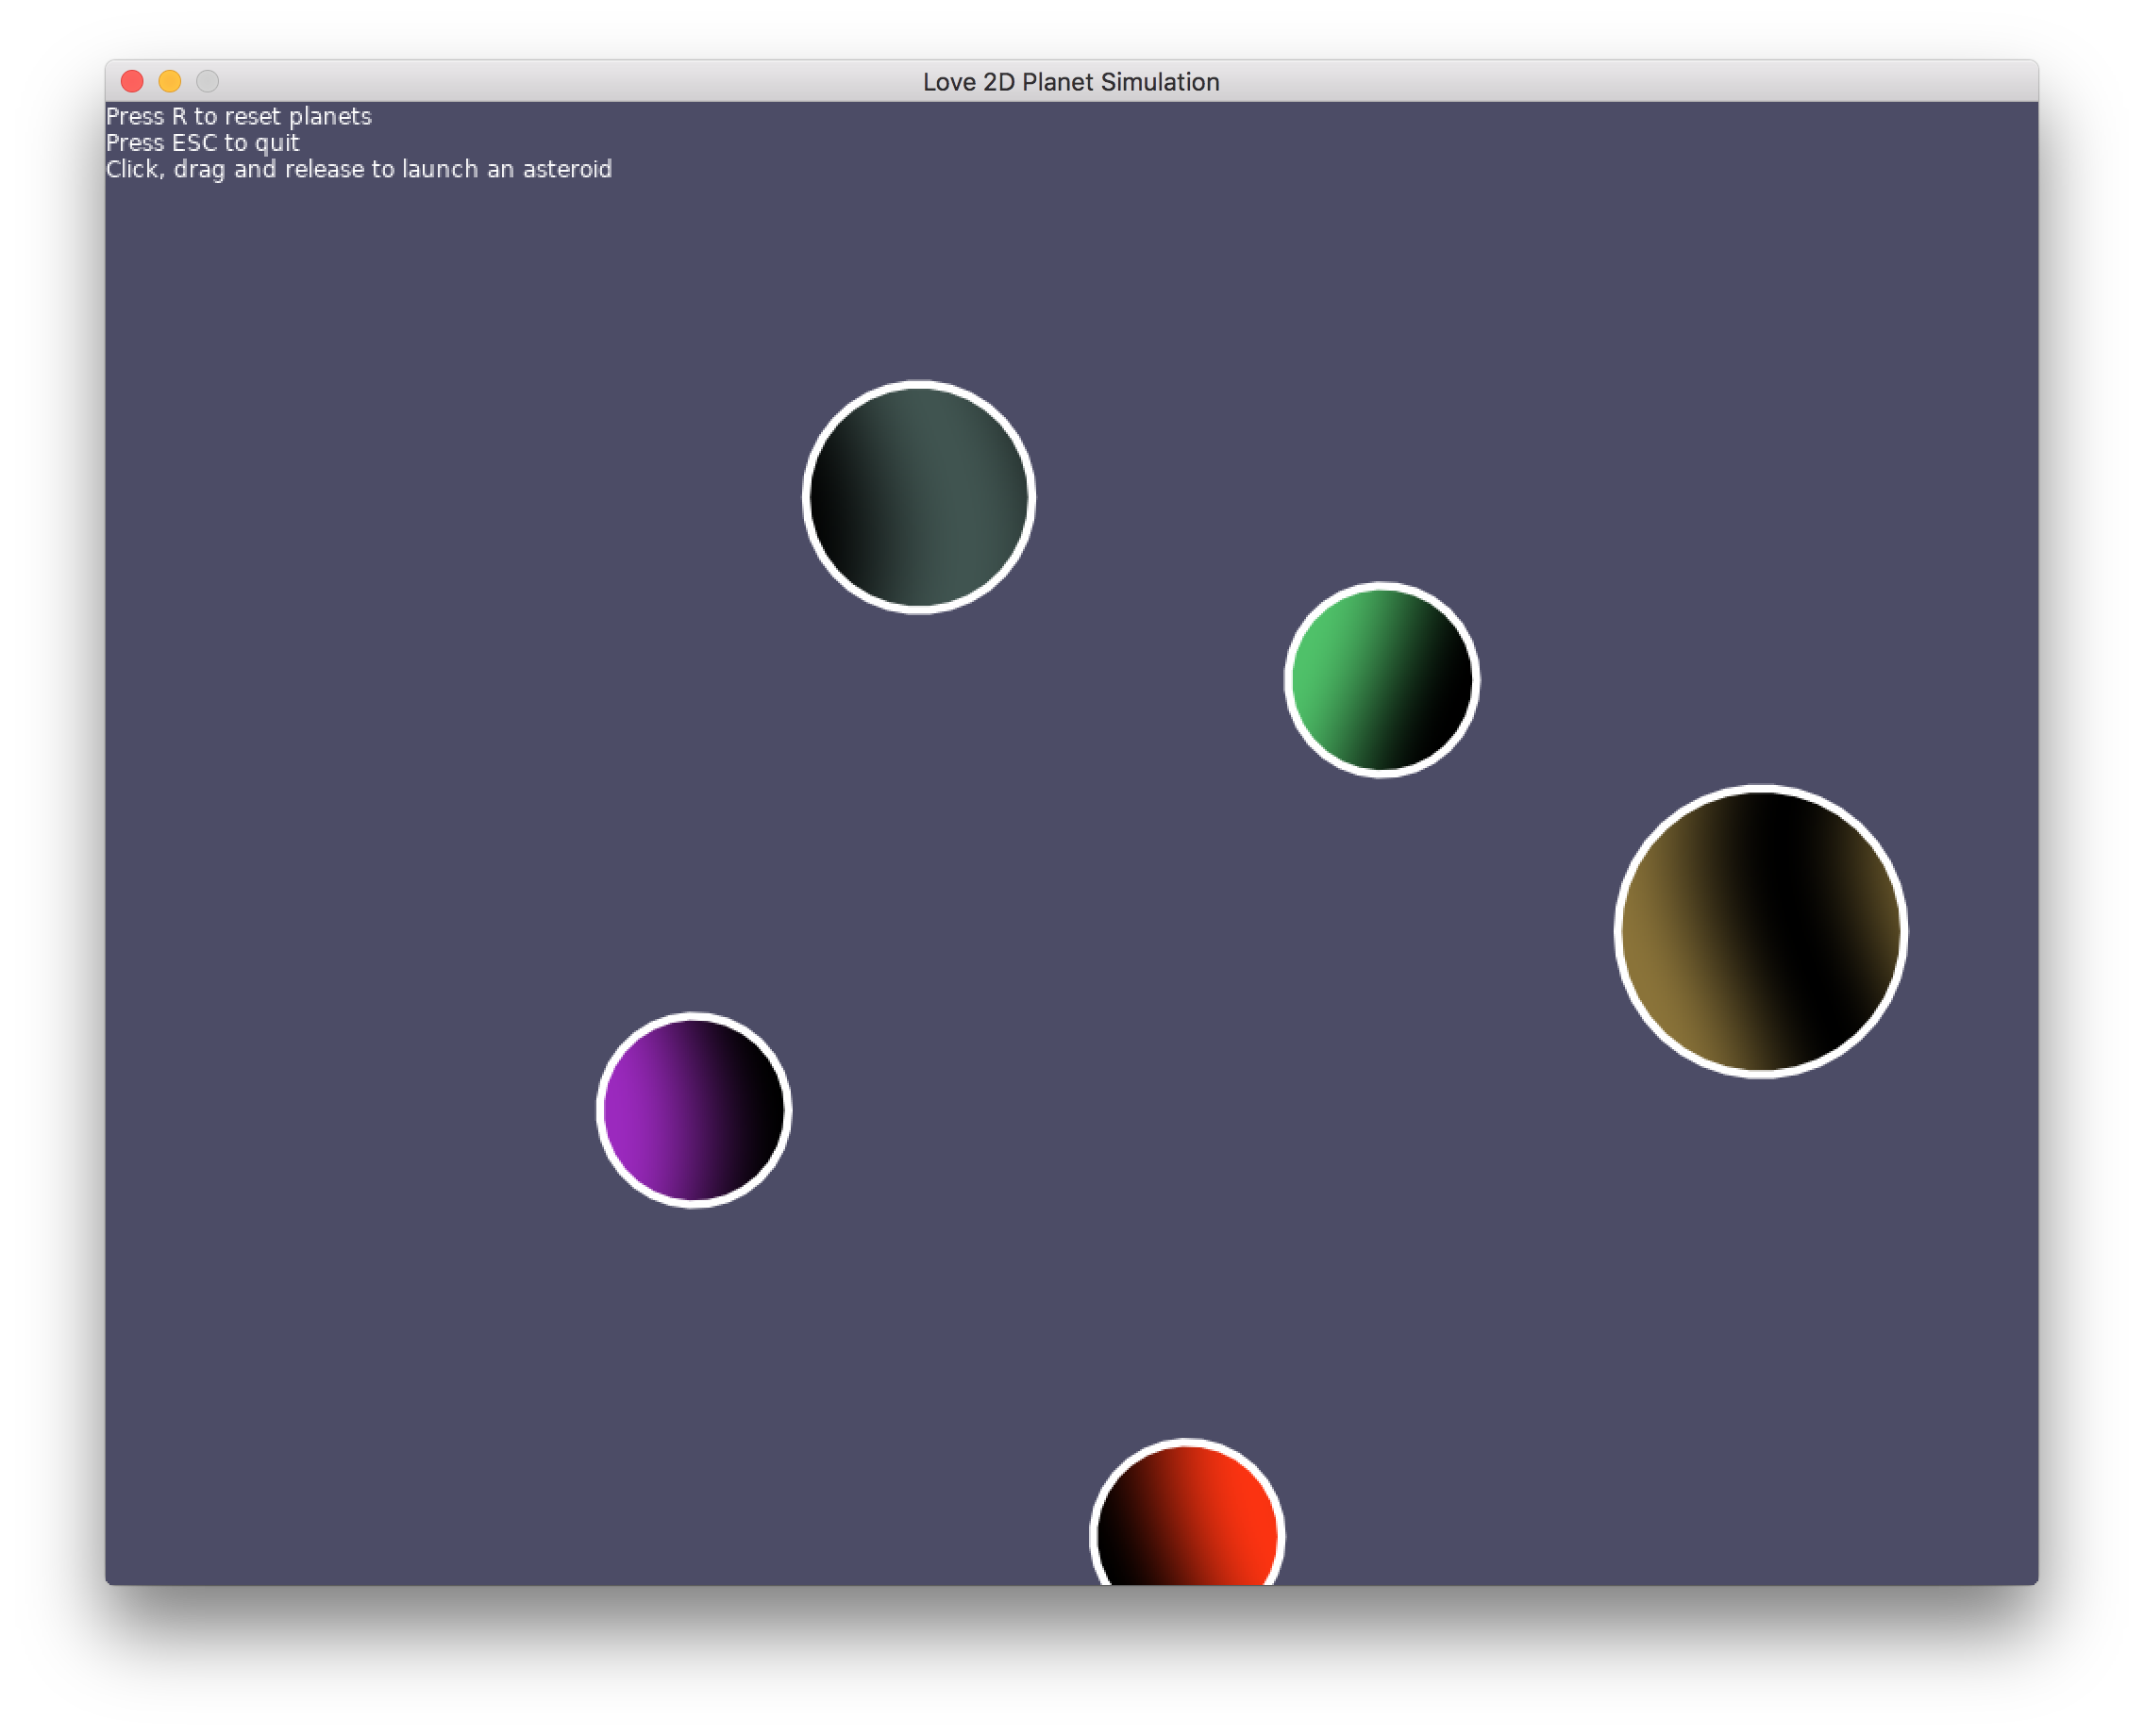Image resolution: width=2144 pixels, height=1736 pixels.
Task: Click the word 'Click,' starting the third instruction
Action: [x=135, y=170]
